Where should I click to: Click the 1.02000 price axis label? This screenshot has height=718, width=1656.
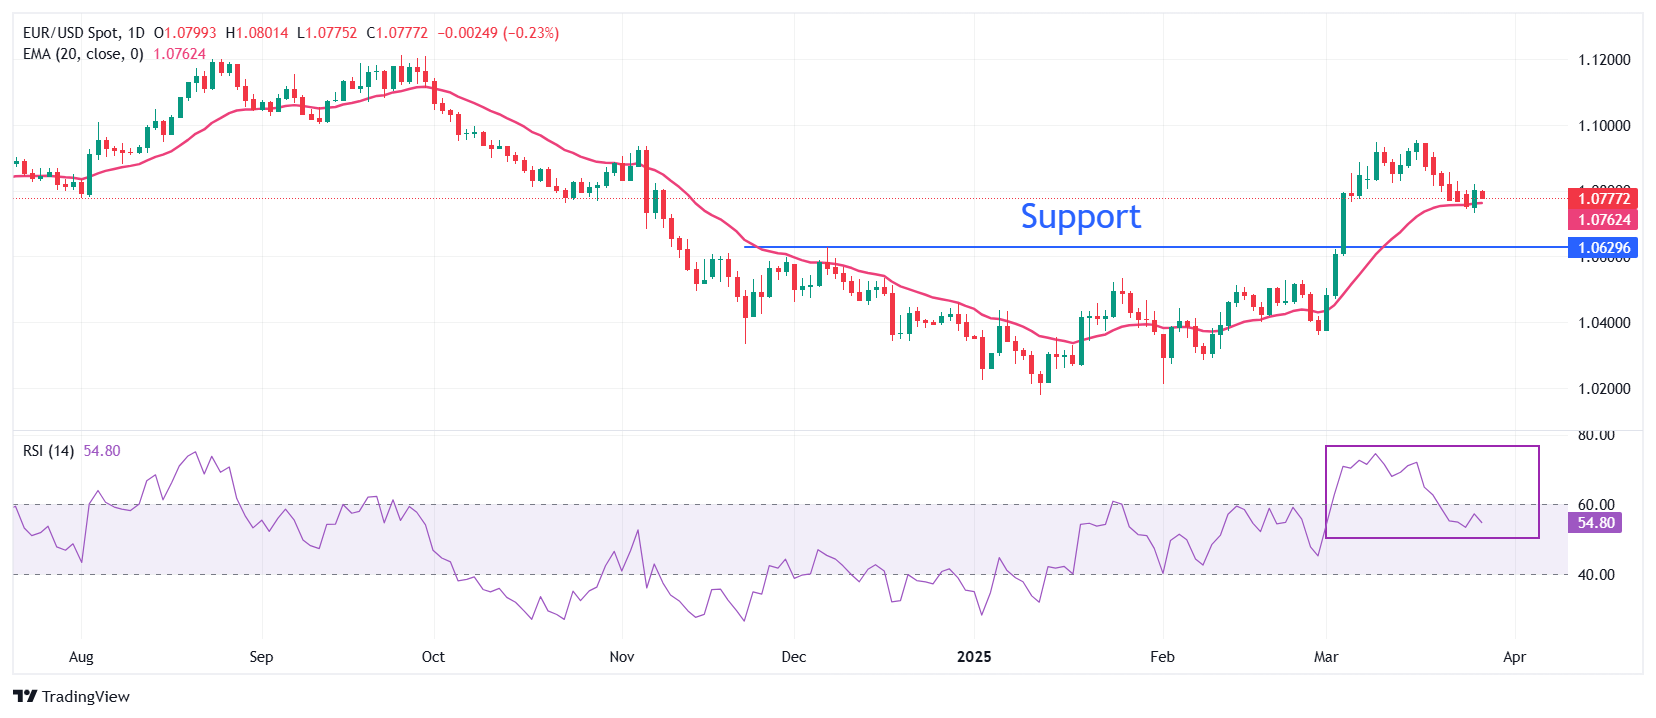pos(1604,389)
